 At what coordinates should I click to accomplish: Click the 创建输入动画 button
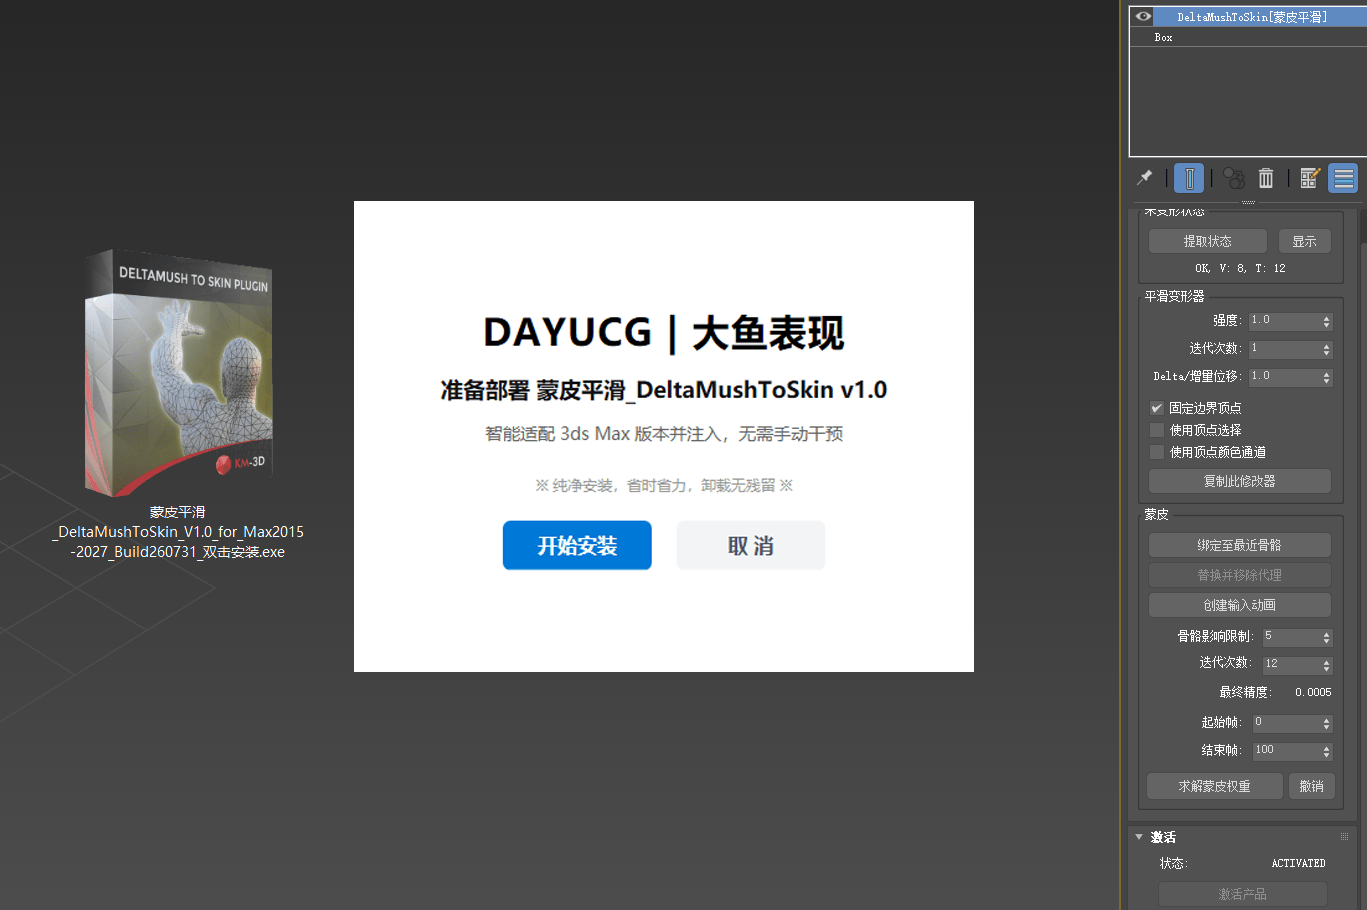click(1240, 605)
